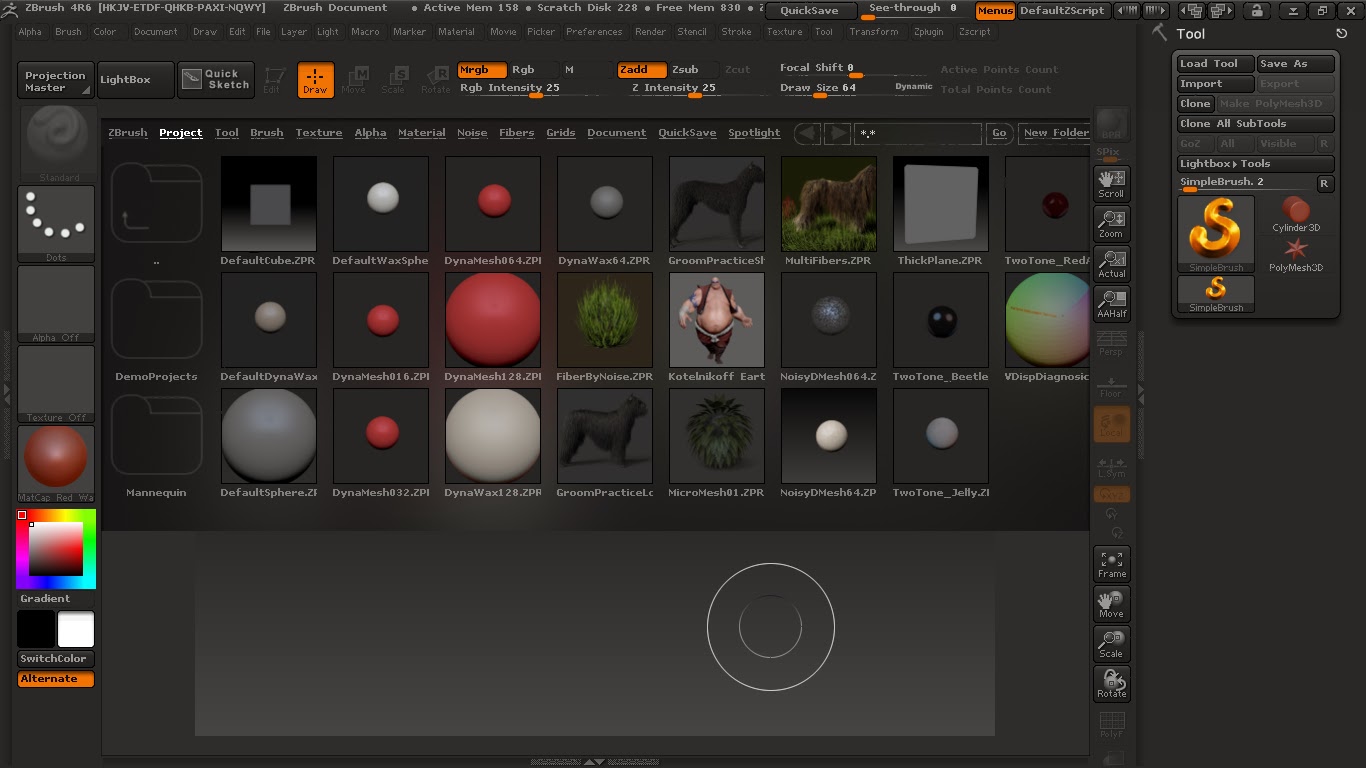The width and height of the screenshot is (1366, 768).
Task: Open the Standard brush selector
Action: (x=56, y=144)
